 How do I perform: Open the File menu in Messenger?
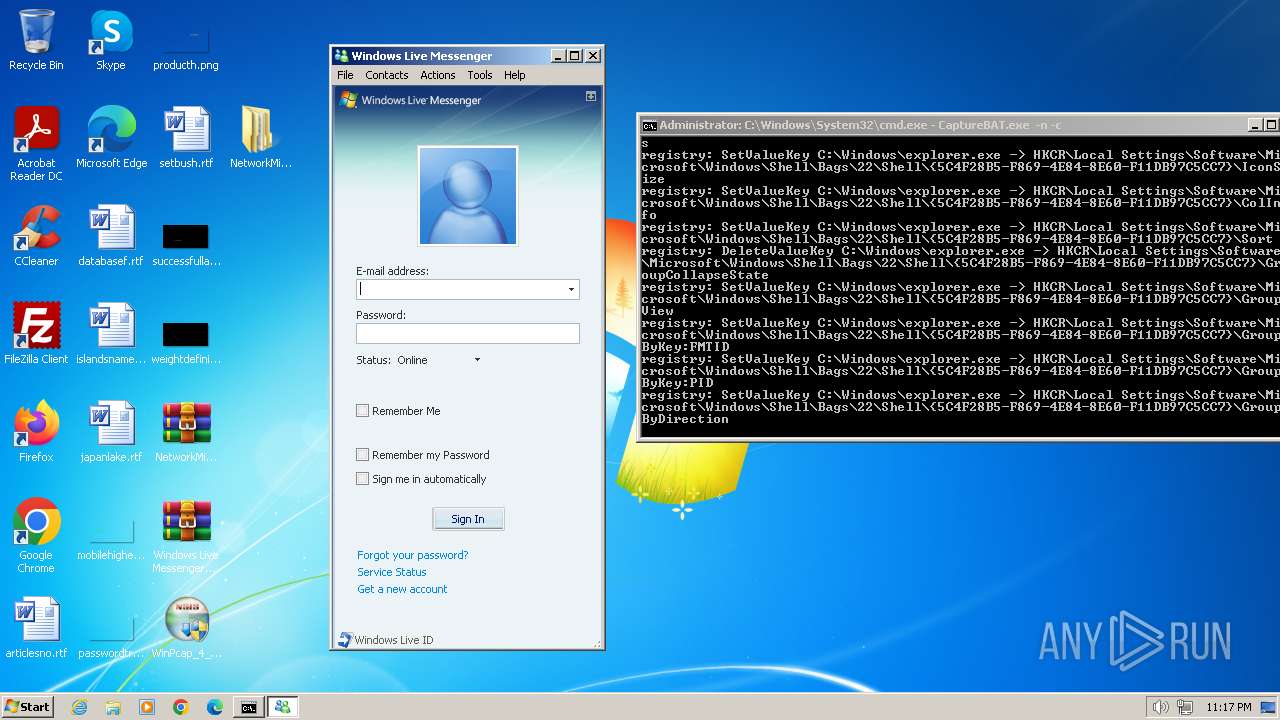345,75
